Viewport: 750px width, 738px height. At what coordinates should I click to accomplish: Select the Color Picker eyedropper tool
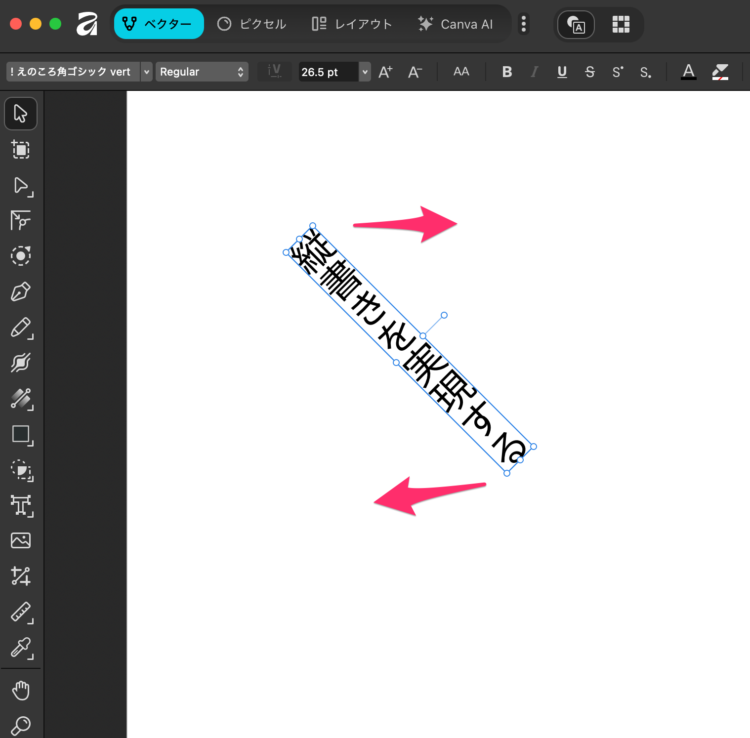click(x=21, y=646)
